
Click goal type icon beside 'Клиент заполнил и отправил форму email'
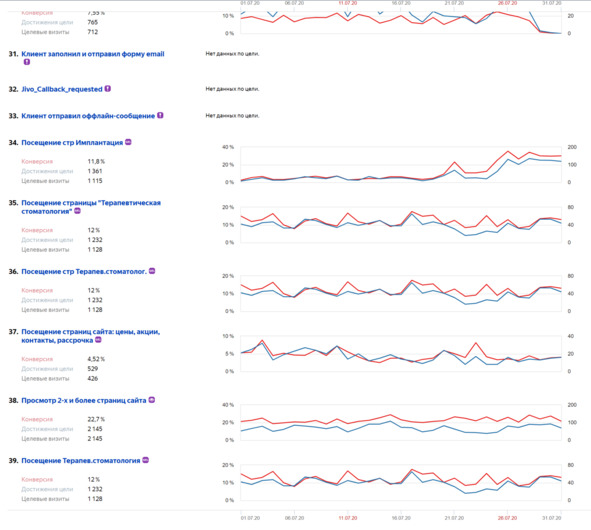(27, 62)
